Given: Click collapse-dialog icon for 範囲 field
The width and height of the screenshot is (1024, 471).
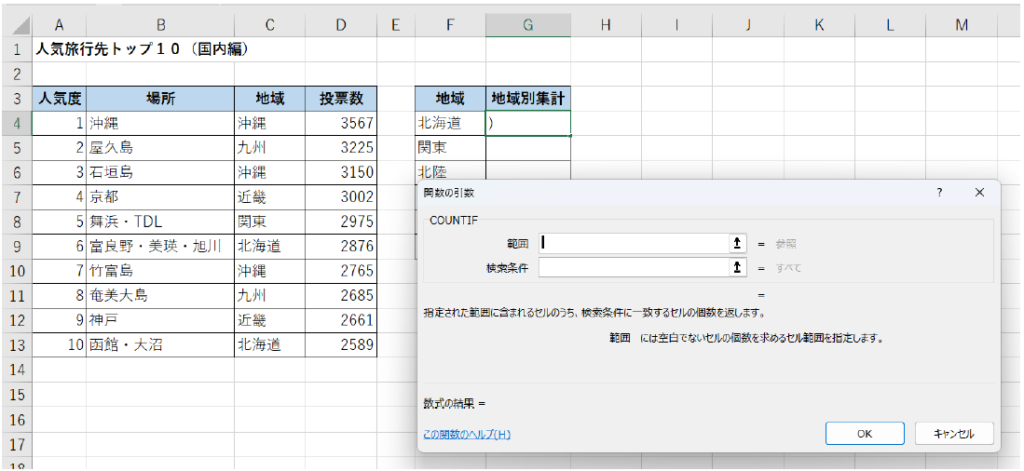Looking at the screenshot, I should [737, 242].
